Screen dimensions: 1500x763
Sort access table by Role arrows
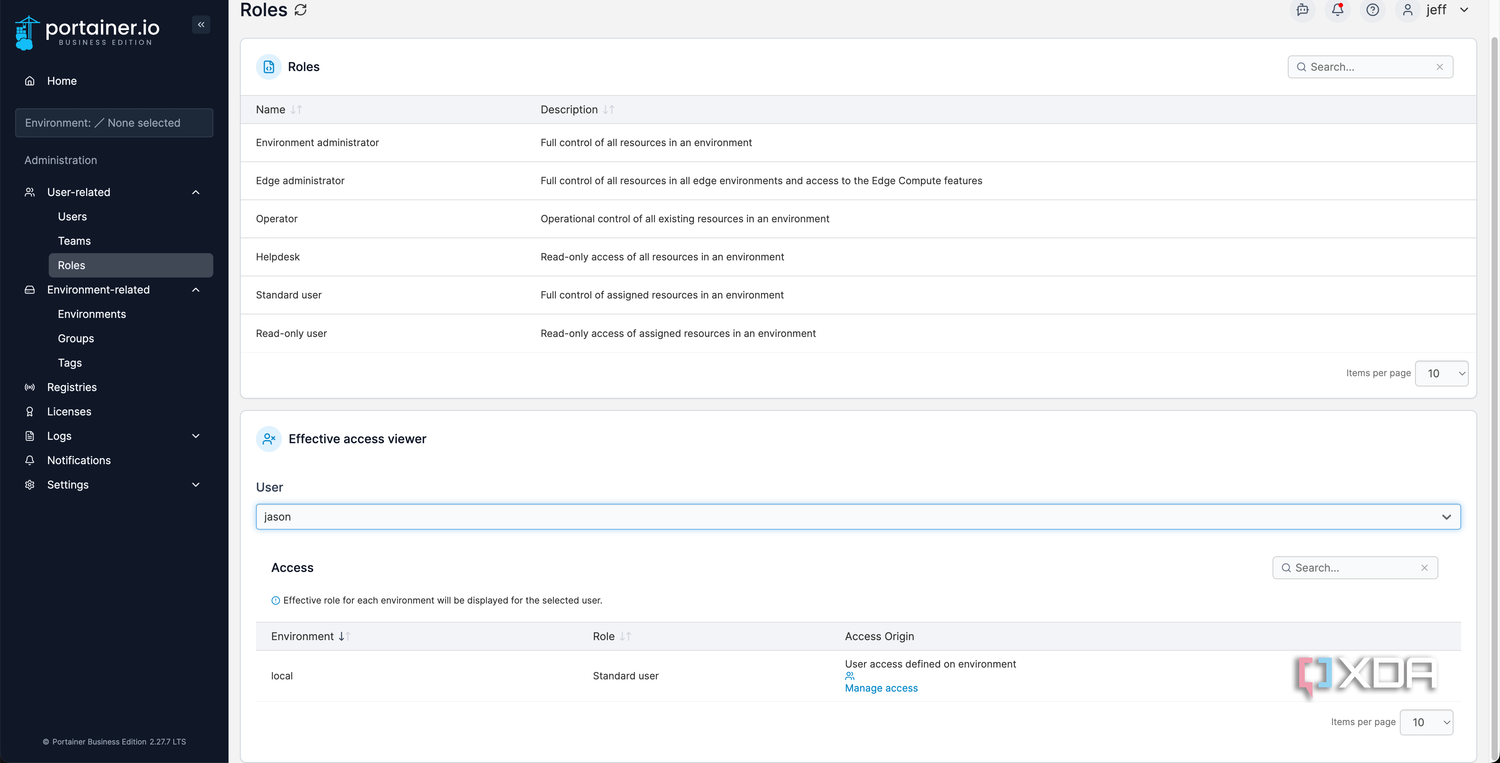click(x=625, y=637)
